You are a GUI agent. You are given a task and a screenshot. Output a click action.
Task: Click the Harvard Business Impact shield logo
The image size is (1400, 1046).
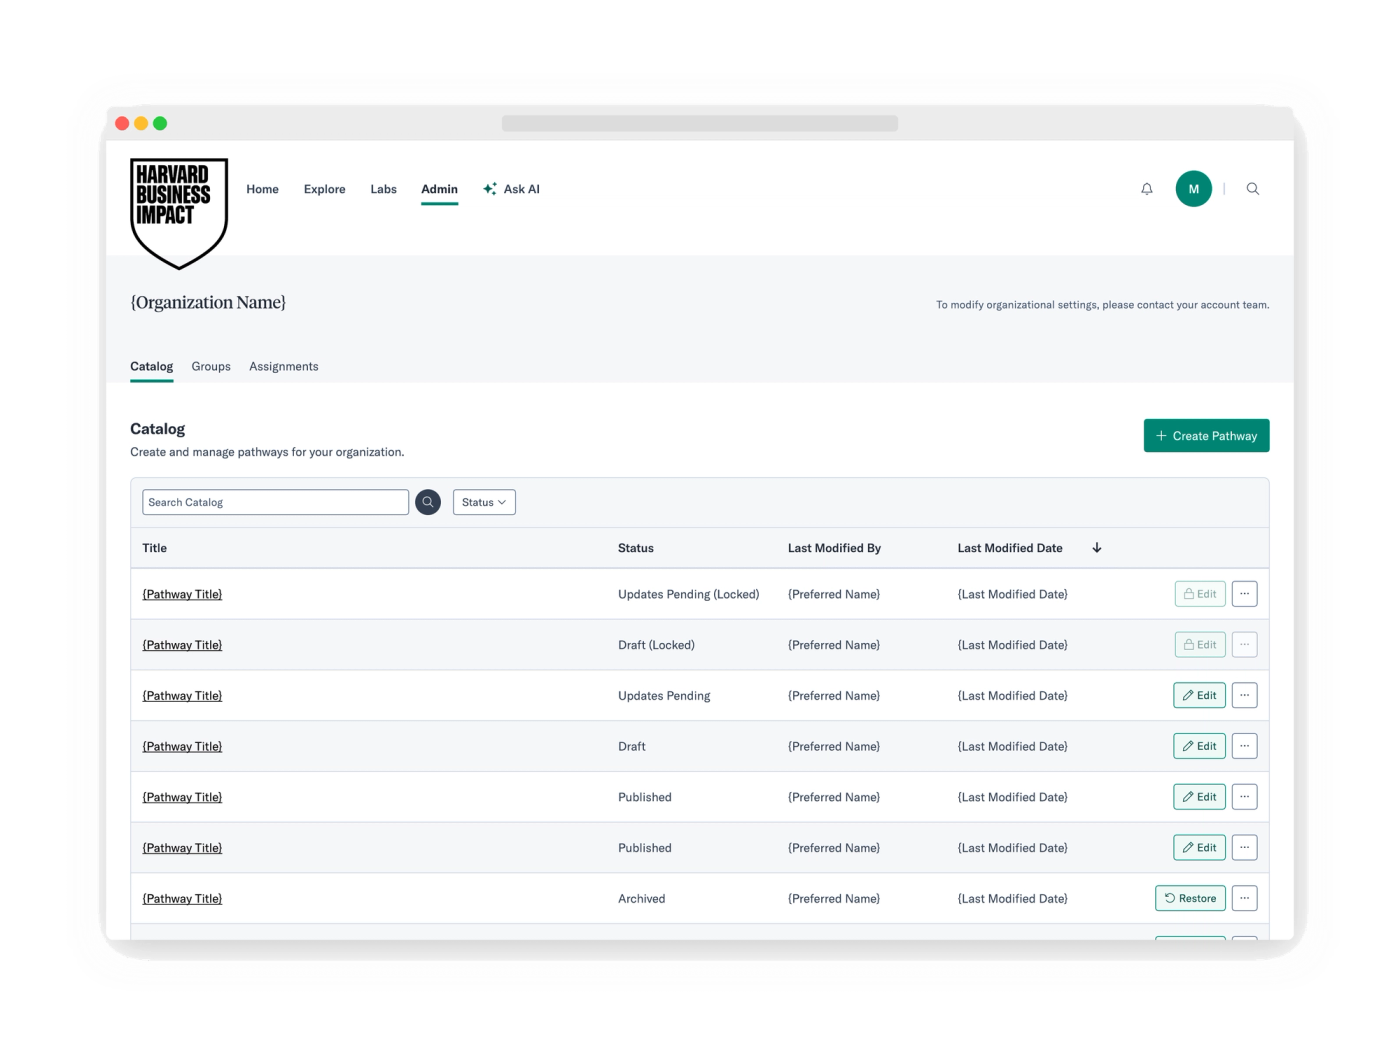(x=179, y=213)
